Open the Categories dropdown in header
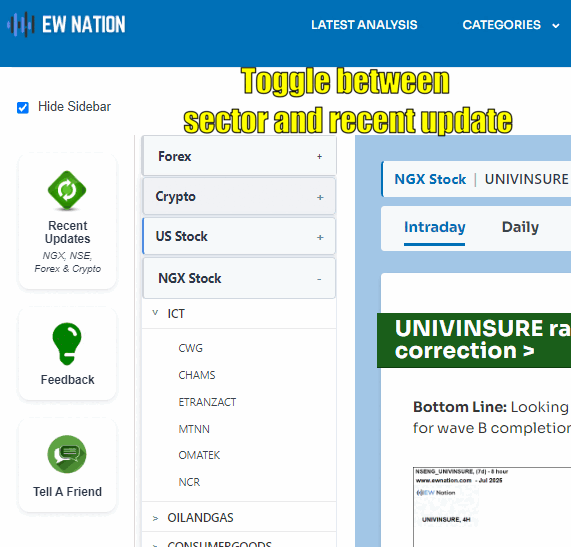The image size is (571, 547). tap(511, 25)
